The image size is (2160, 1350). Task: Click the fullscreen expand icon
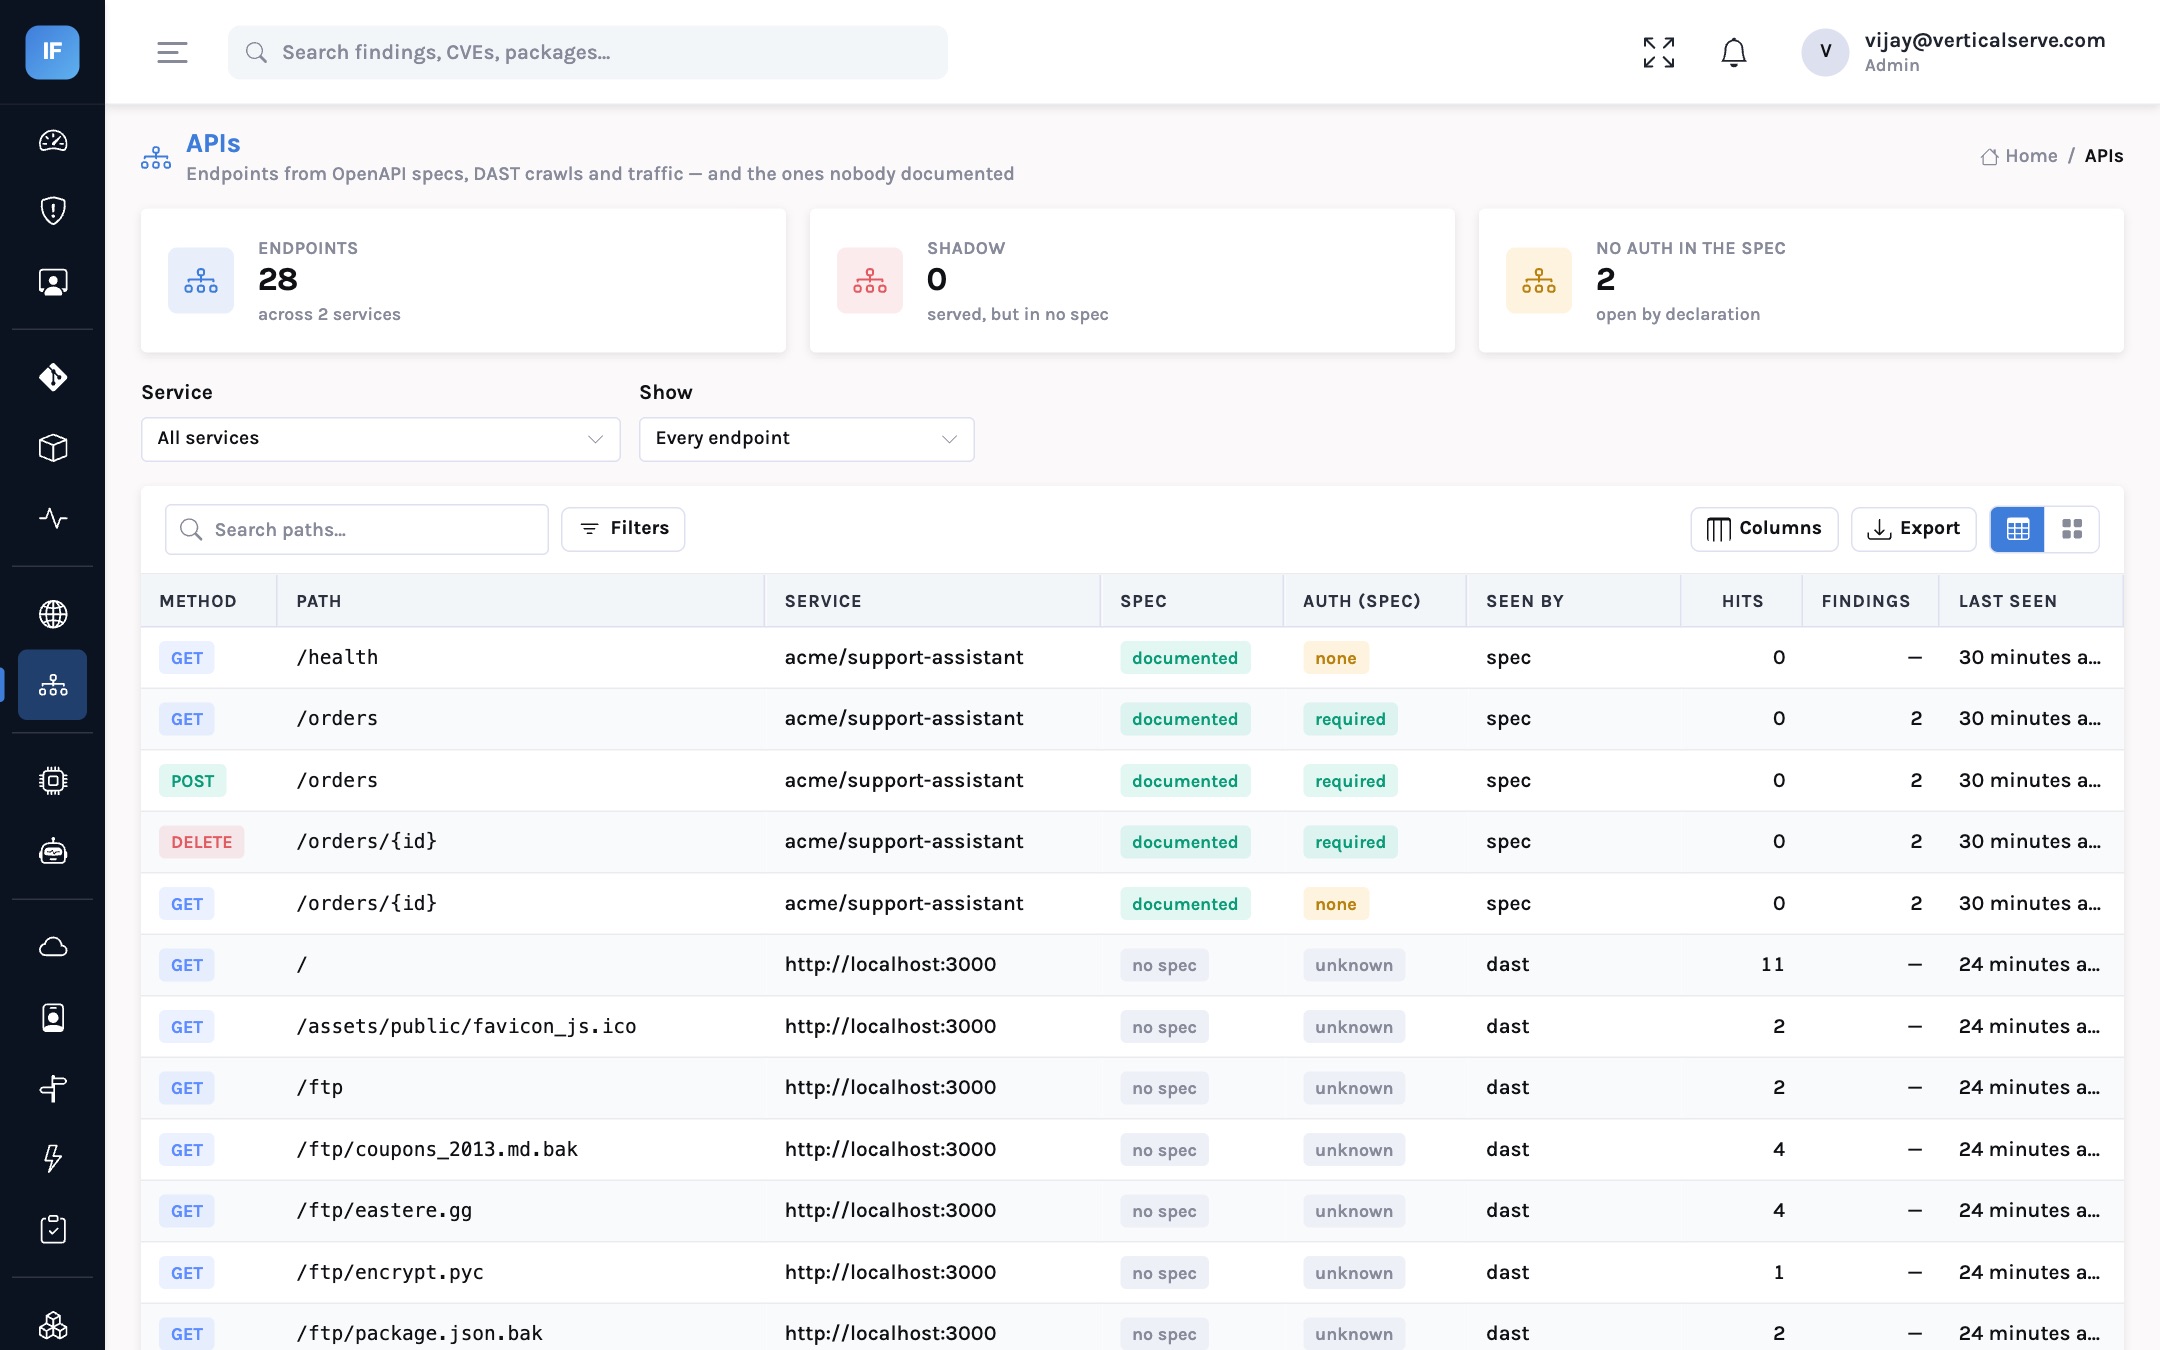click(x=1659, y=52)
